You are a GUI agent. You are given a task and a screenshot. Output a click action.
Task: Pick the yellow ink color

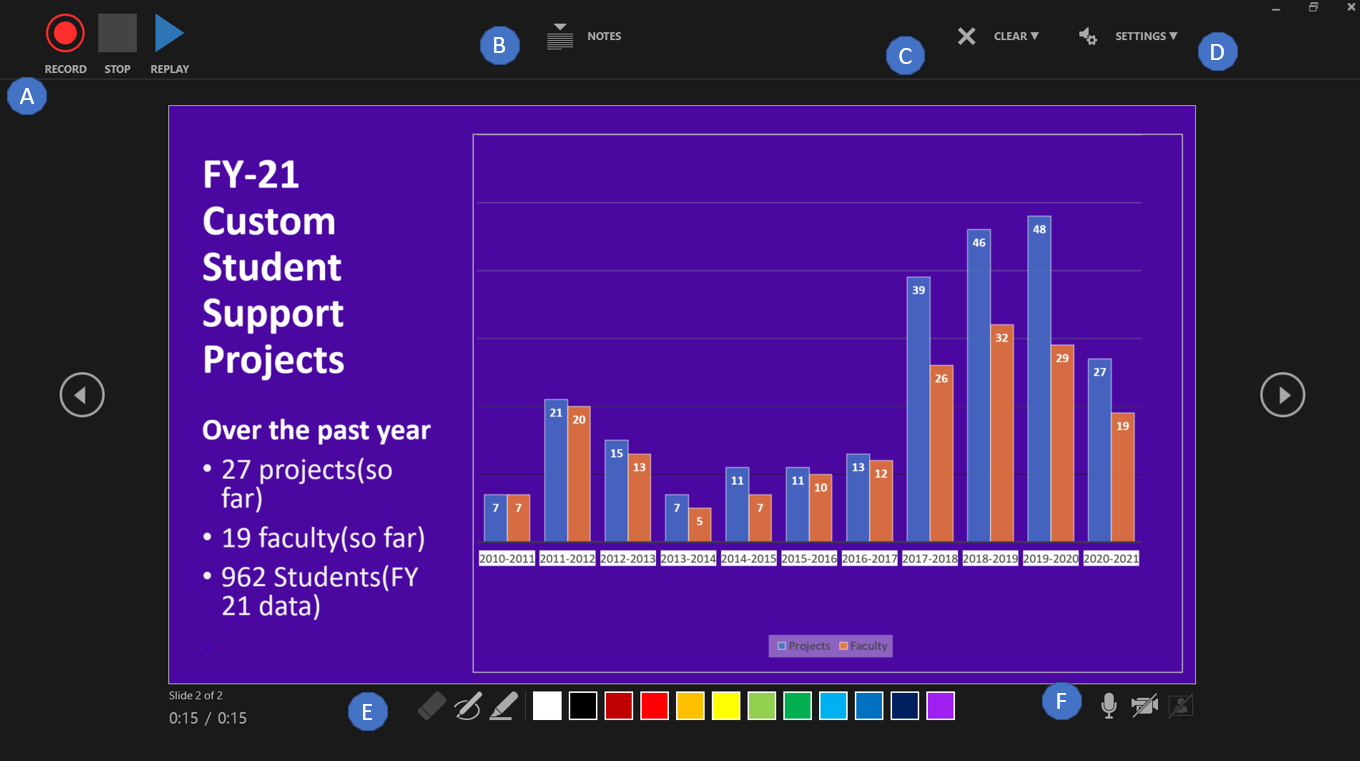pyautogui.click(x=726, y=706)
